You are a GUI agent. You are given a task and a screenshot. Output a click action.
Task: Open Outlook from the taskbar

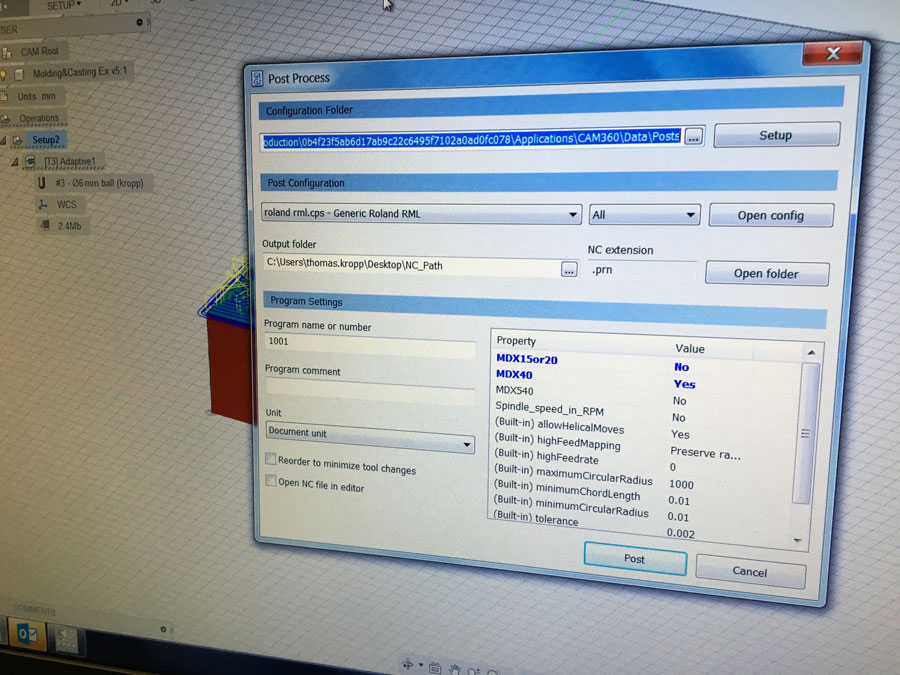(x=27, y=634)
